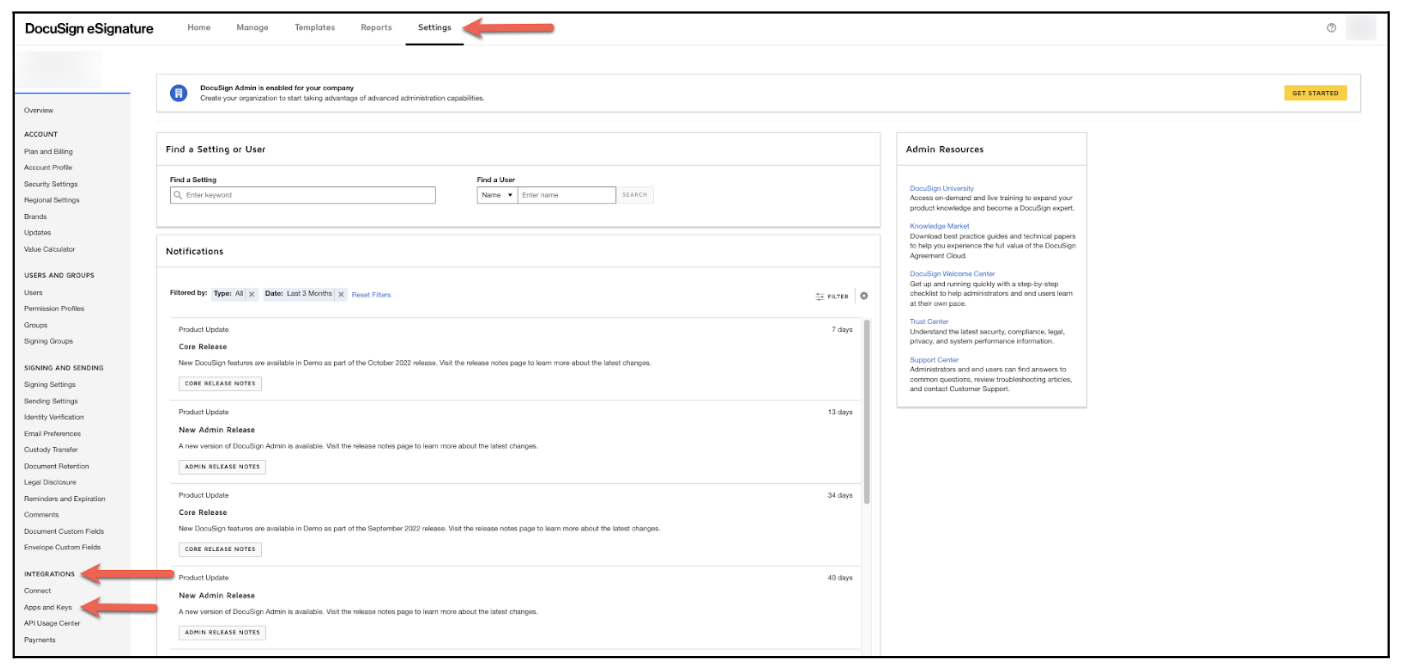Expand the Name dropdown in Find a User
Viewport: 1402px width, 672px height.
(x=497, y=195)
